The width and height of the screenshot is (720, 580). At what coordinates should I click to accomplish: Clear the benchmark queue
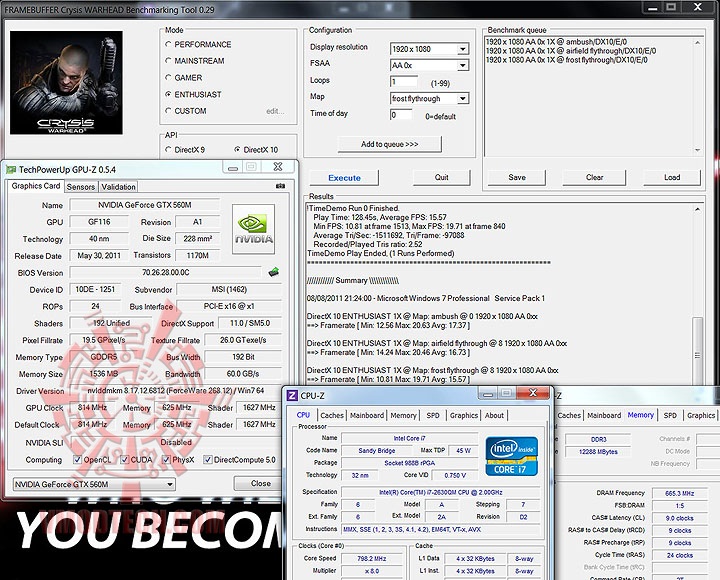tap(594, 177)
